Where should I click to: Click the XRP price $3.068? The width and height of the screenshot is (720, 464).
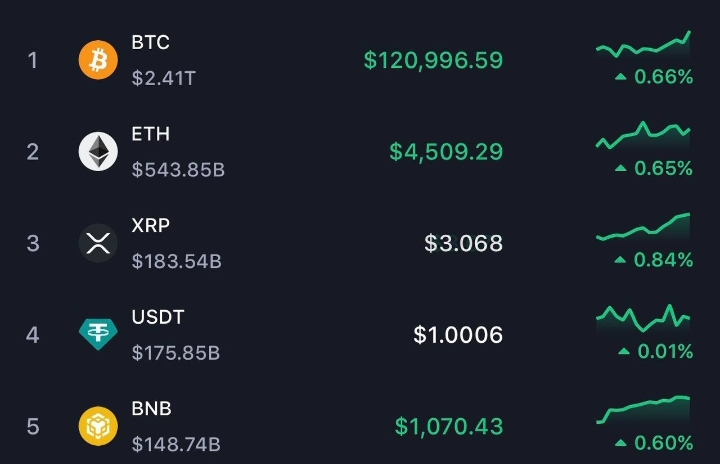463,243
